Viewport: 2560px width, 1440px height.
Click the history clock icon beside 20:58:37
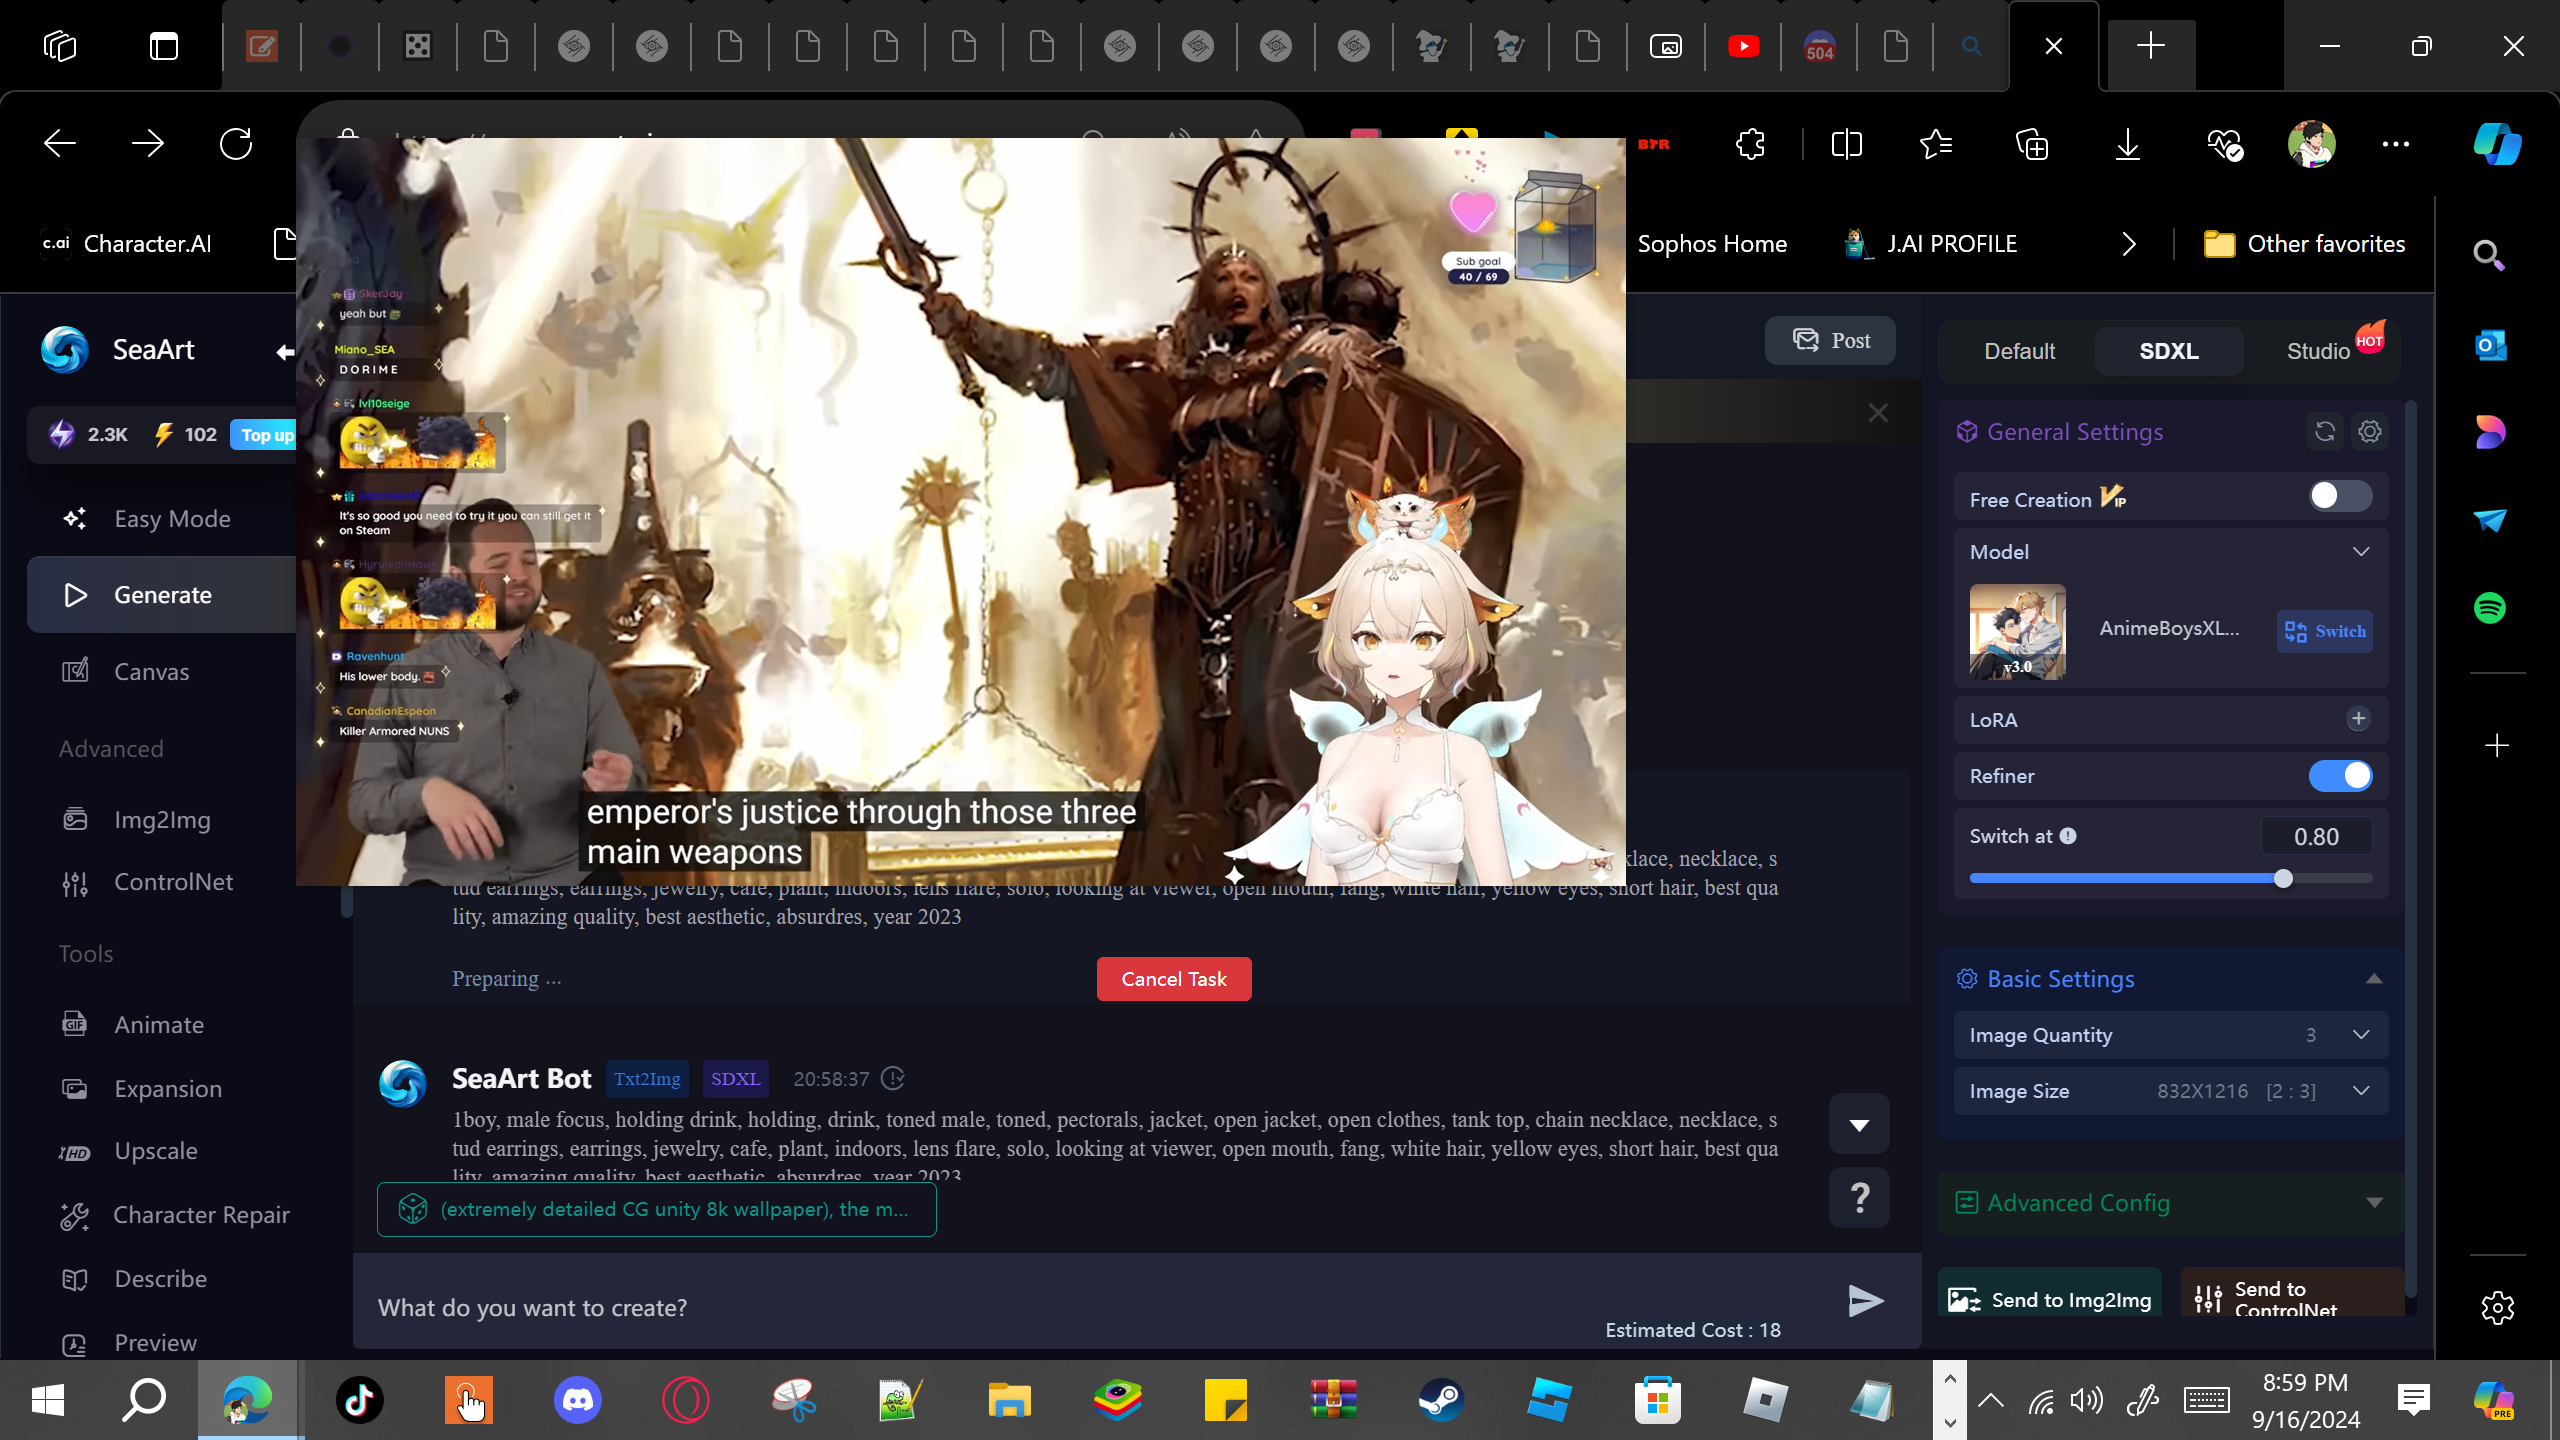tap(893, 1079)
